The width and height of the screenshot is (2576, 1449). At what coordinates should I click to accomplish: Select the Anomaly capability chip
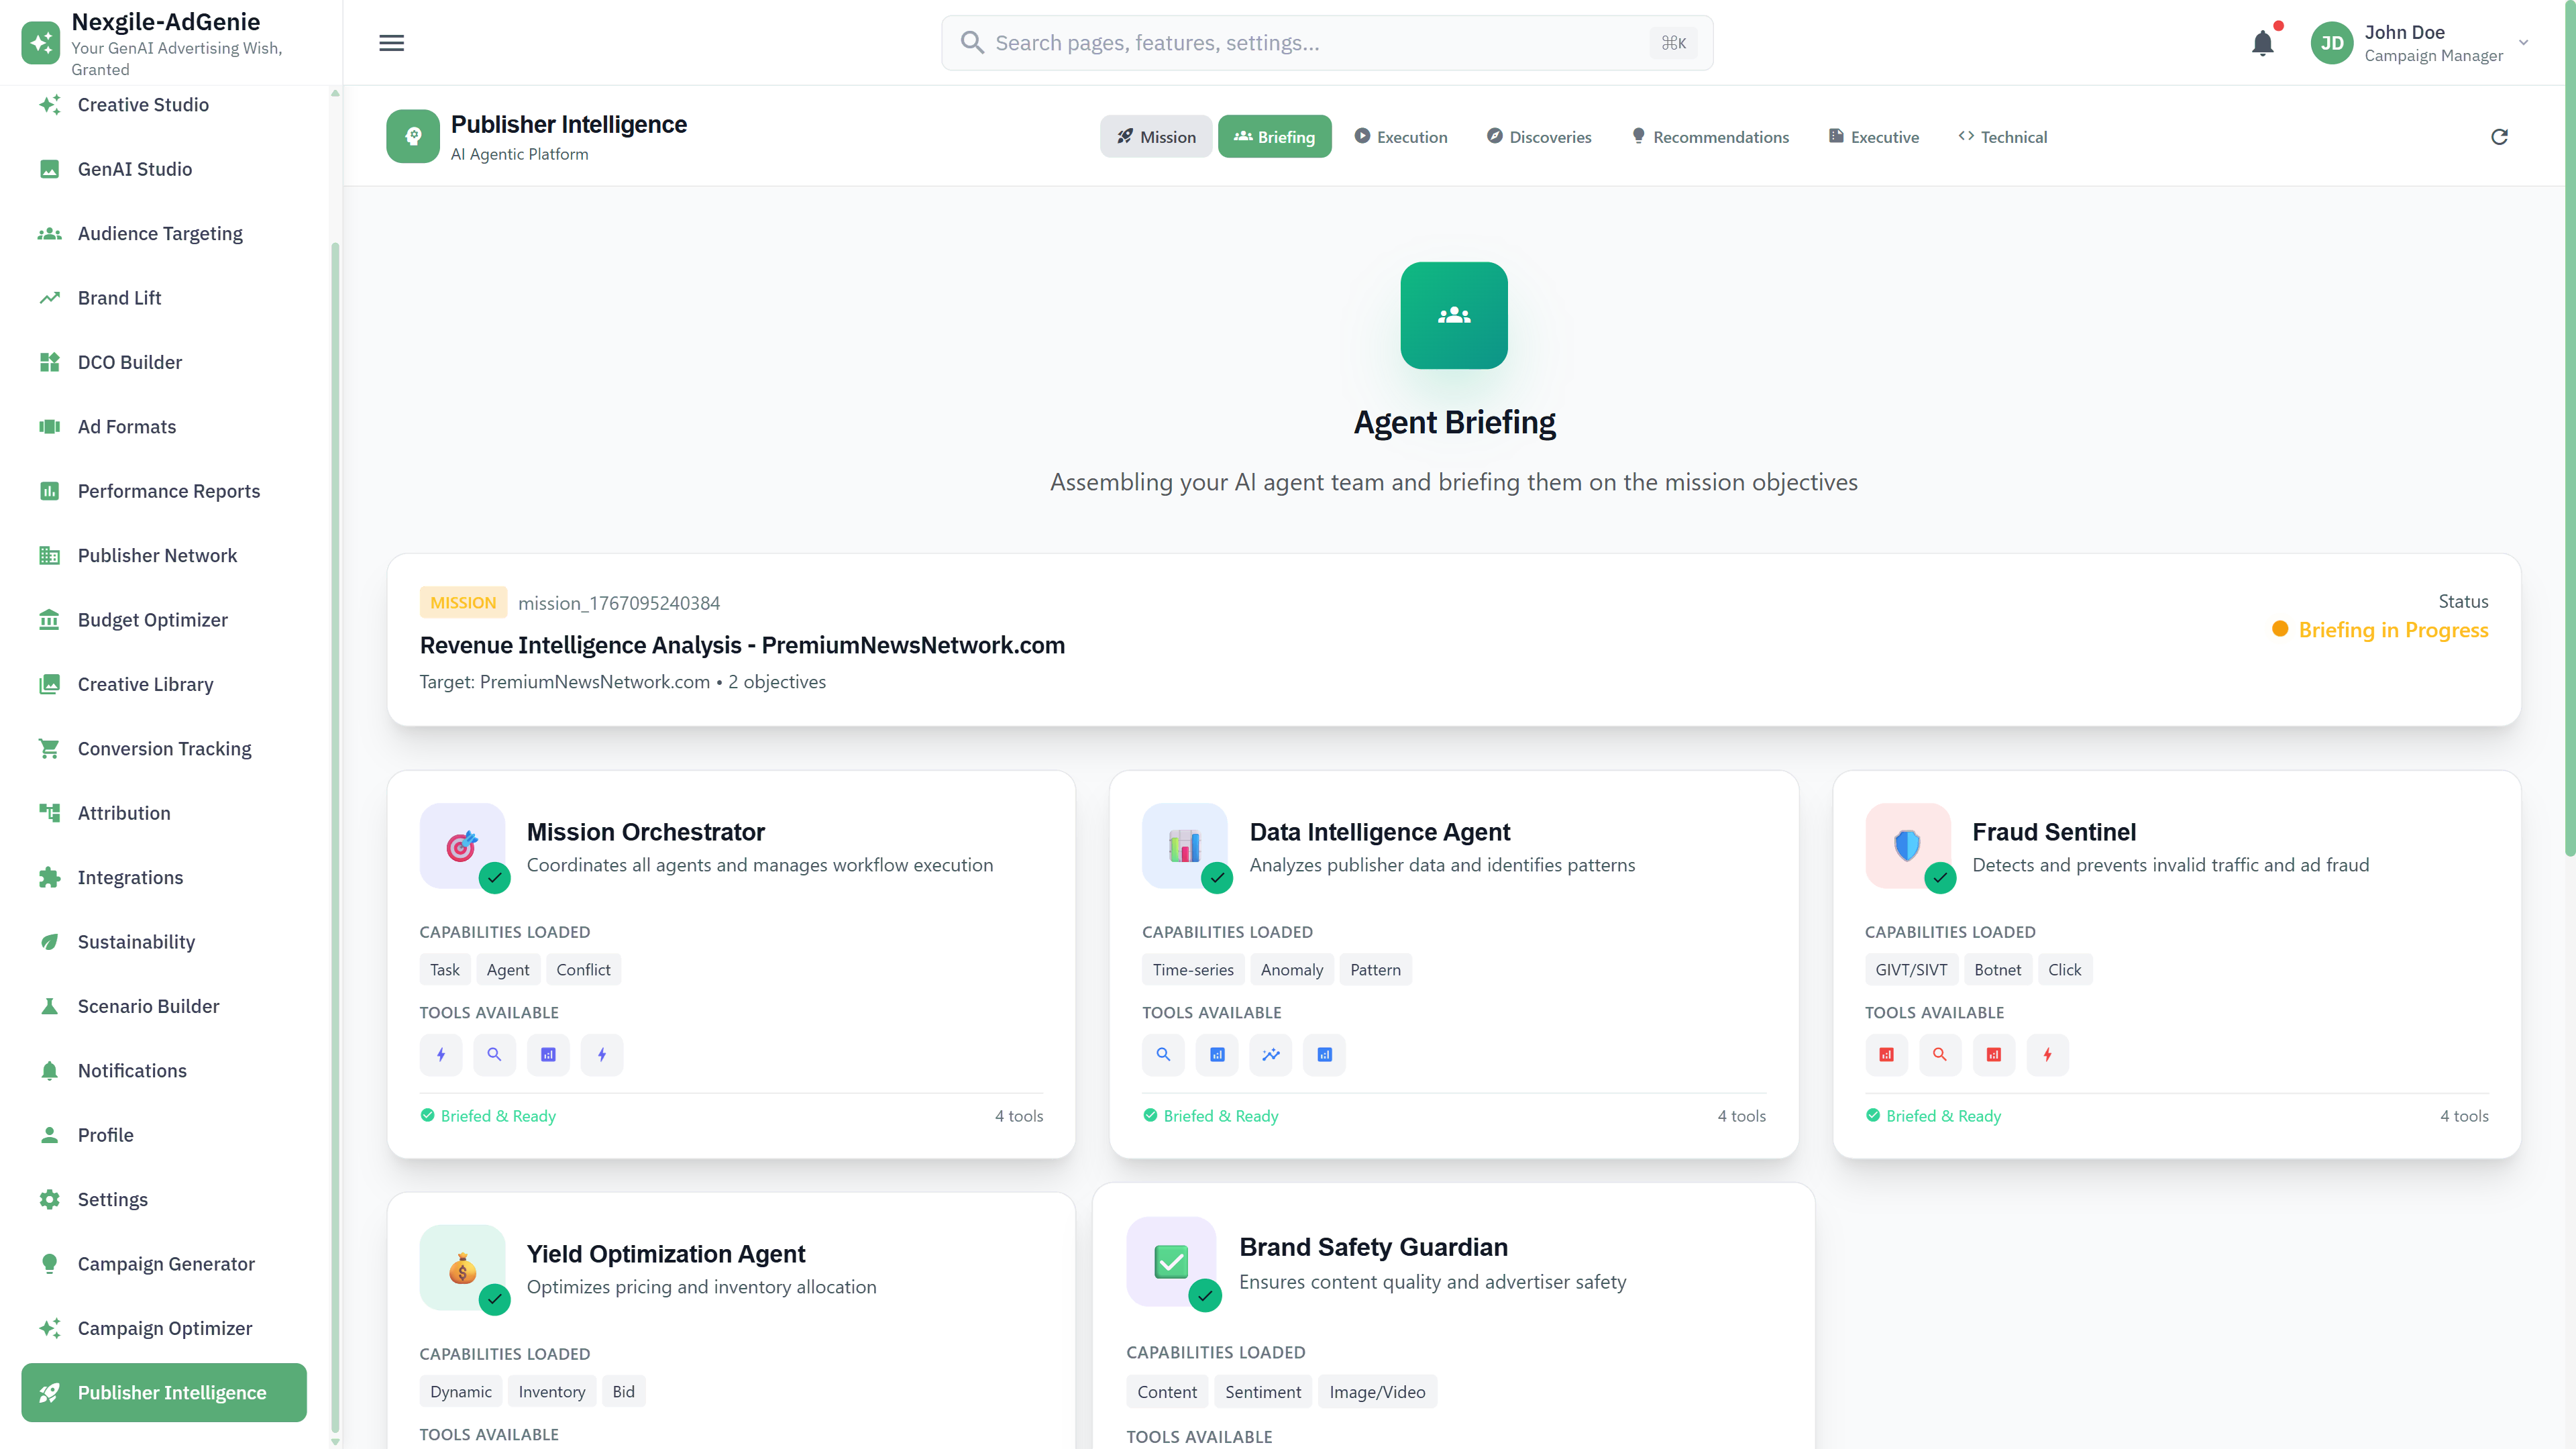(x=1292, y=969)
